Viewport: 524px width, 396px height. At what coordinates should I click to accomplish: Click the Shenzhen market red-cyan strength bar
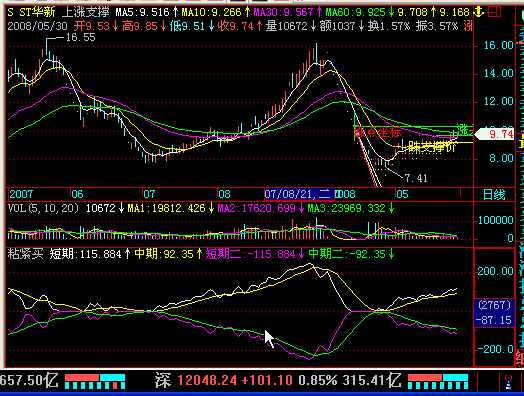(x=438, y=382)
